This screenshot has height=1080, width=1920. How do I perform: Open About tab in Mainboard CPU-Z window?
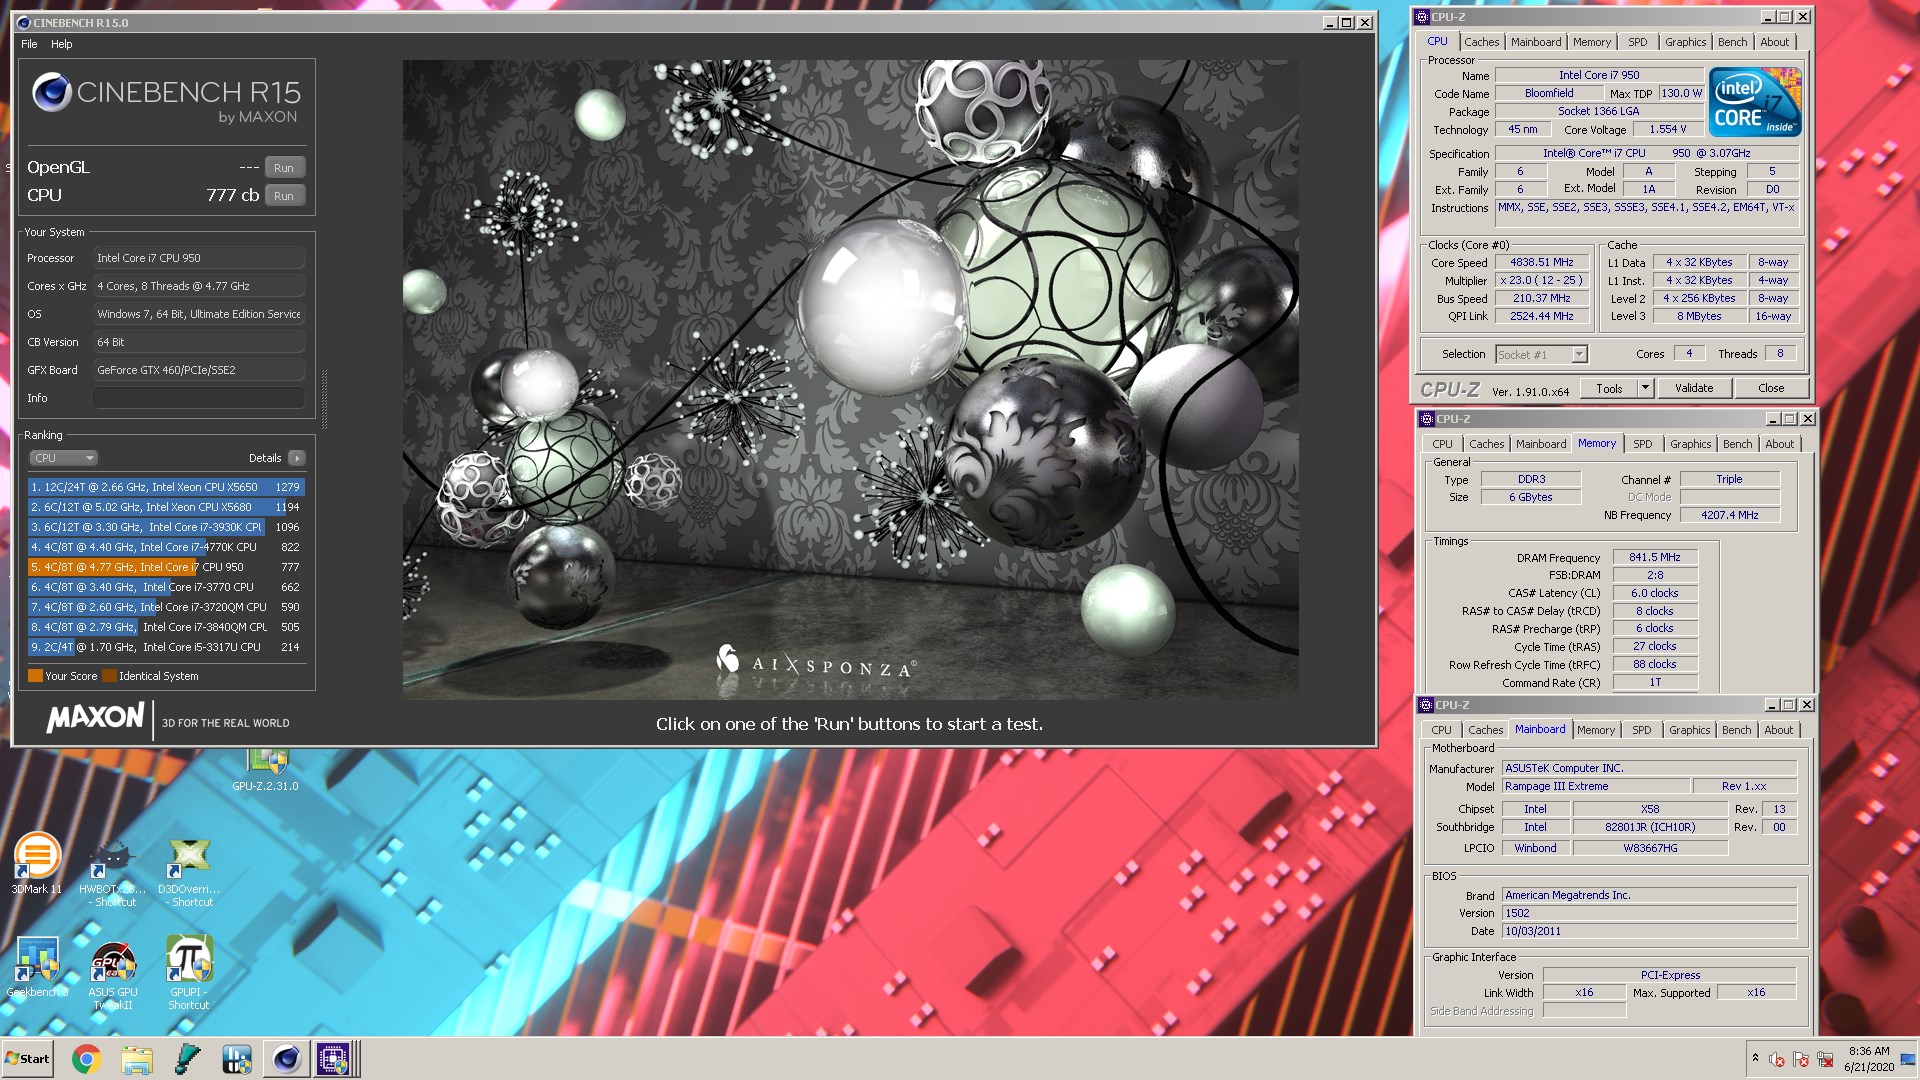coord(1778,730)
